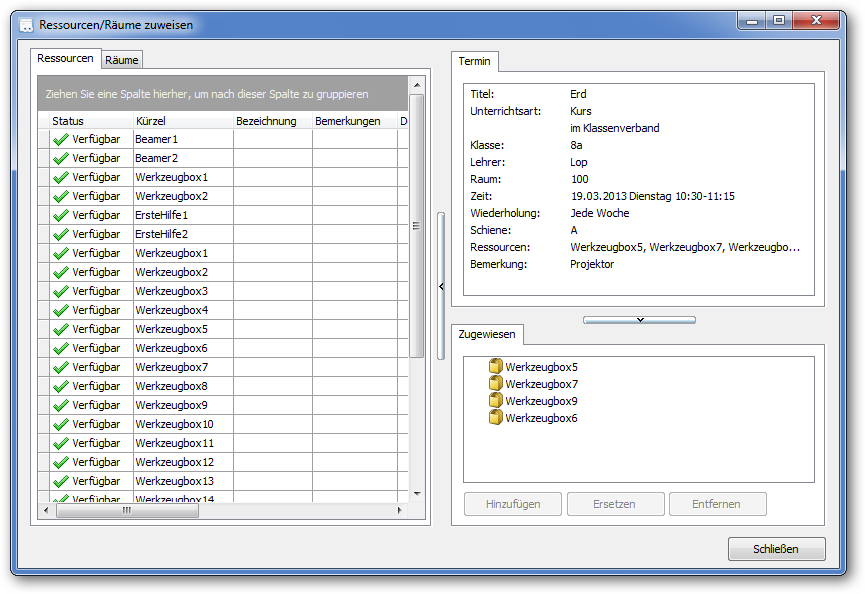The height and width of the screenshot is (594, 865).
Task: Click the window icon in the title bar
Action: point(26,25)
